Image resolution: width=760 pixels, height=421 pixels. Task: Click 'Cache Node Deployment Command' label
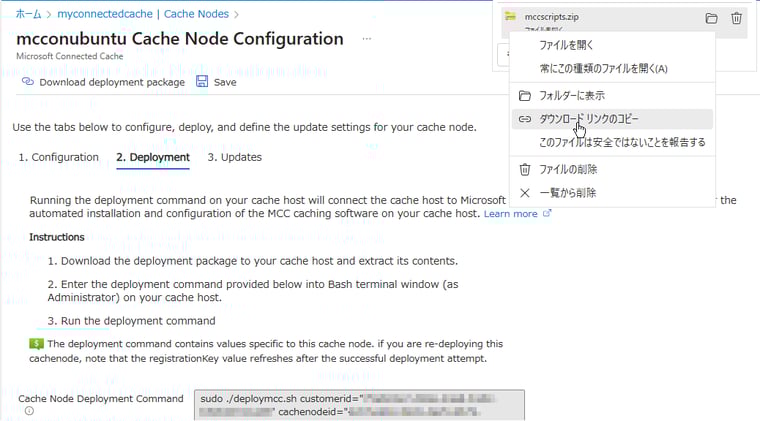pyautogui.click(x=101, y=399)
